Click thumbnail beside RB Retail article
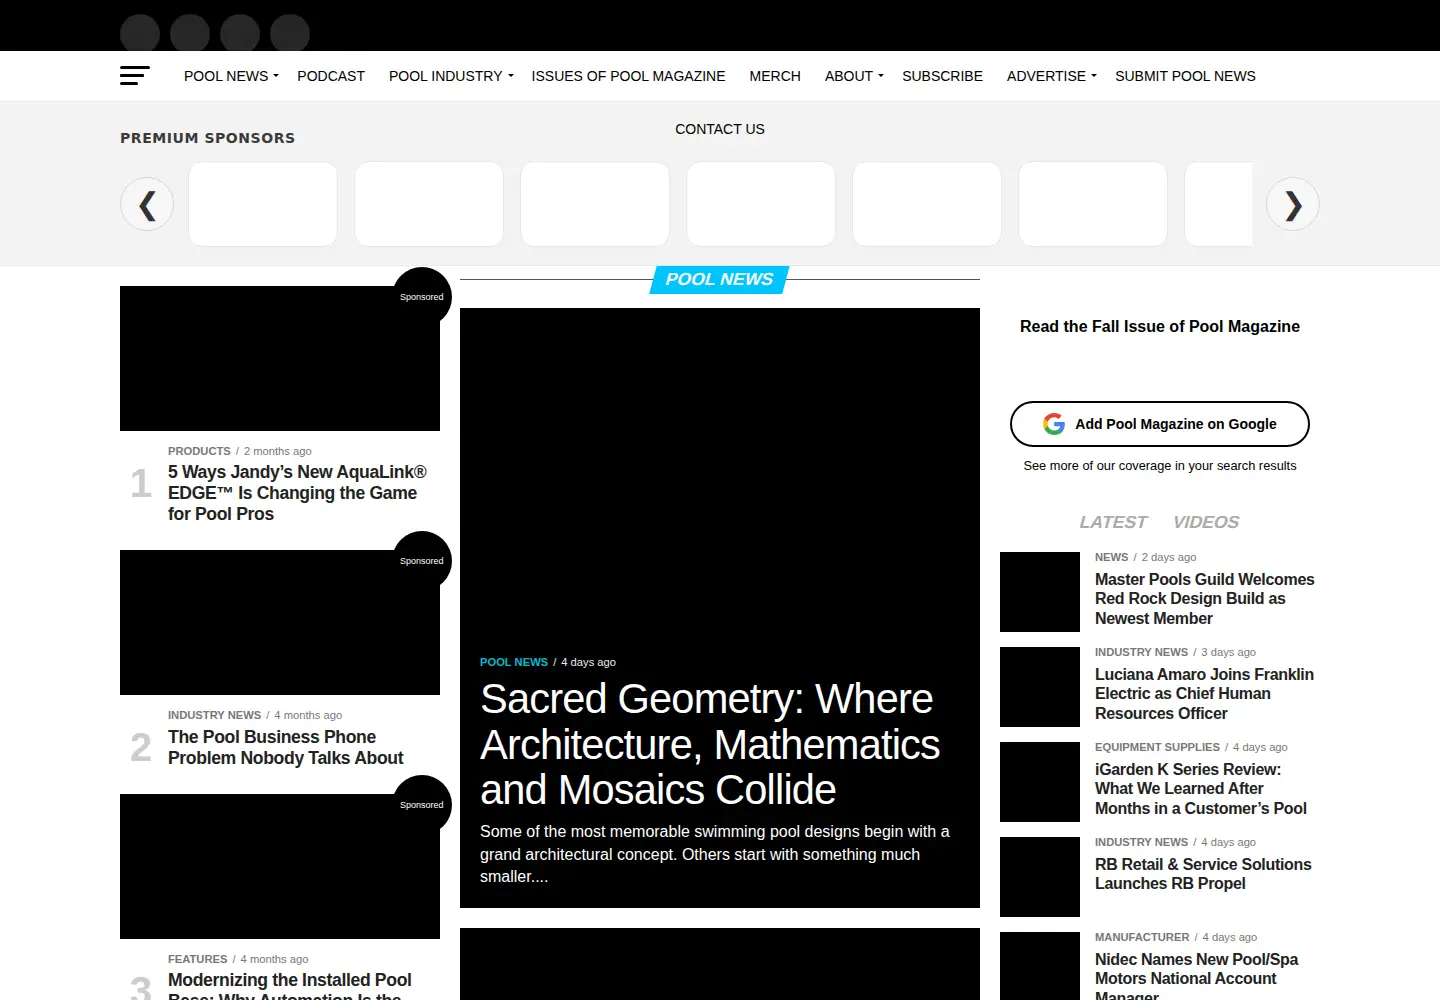1440x1000 pixels. coord(1040,877)
